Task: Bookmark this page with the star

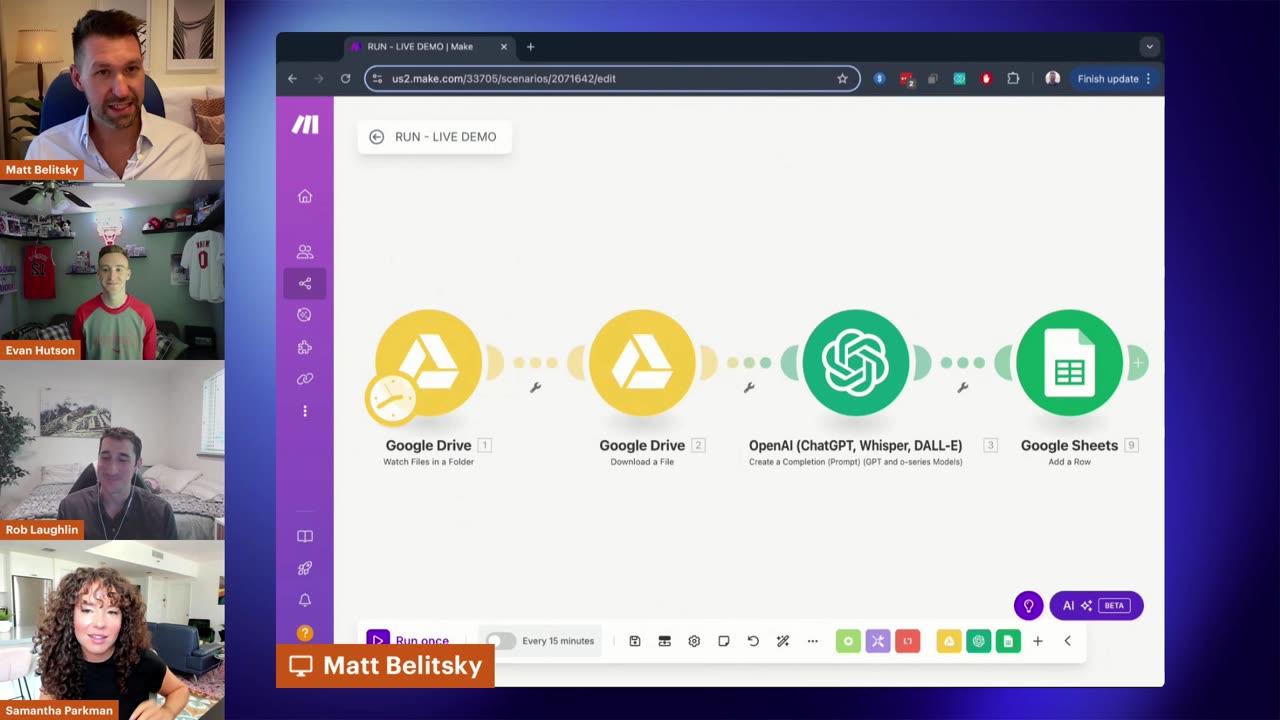Action: [842, 79]
